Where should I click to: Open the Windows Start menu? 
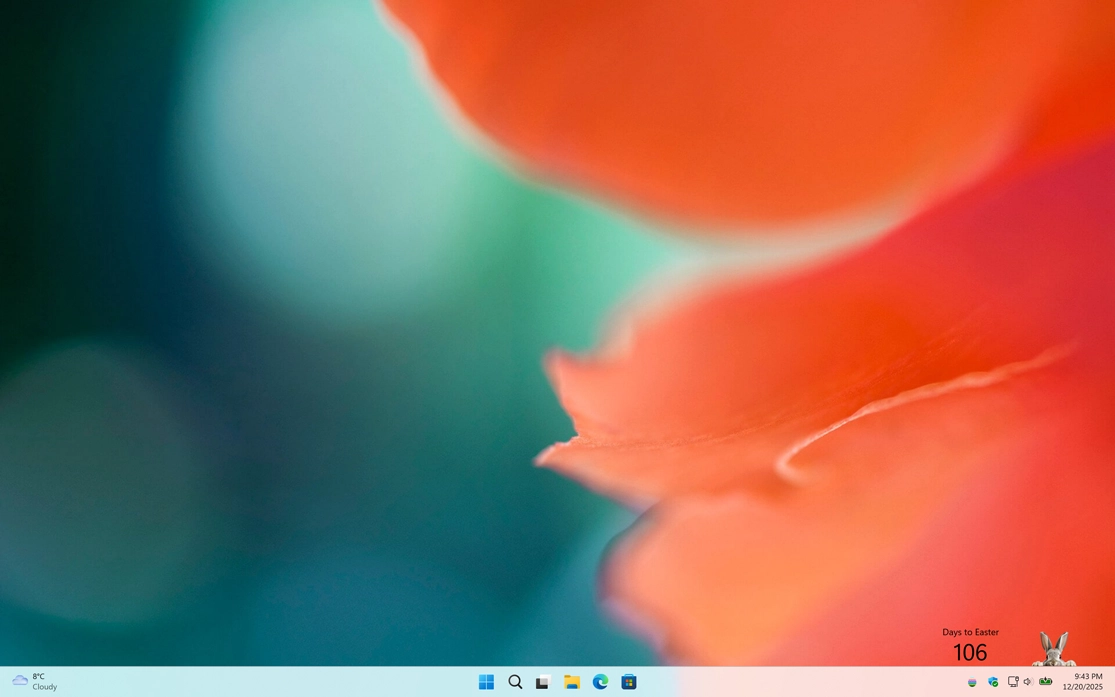[486, 682]
